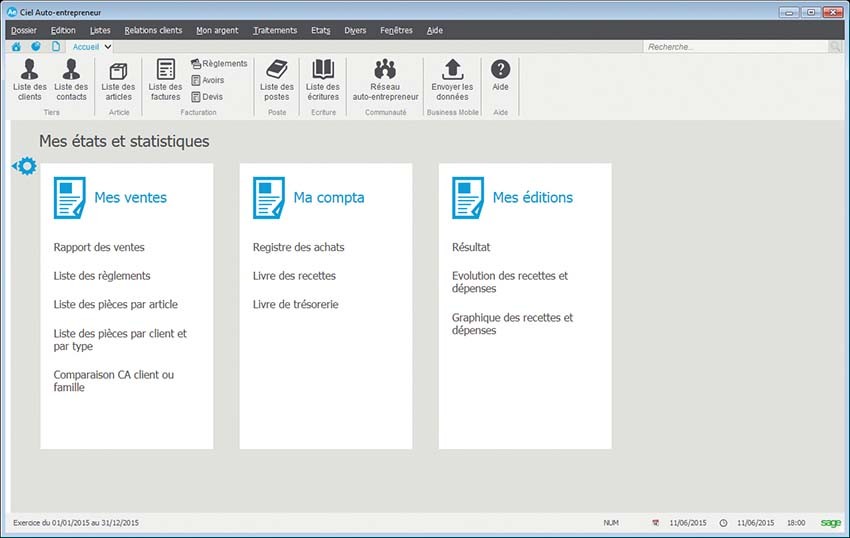Open the Aide menu in menu bar
The width and height of the screenshot is (850, 538).
coord(435,30)
